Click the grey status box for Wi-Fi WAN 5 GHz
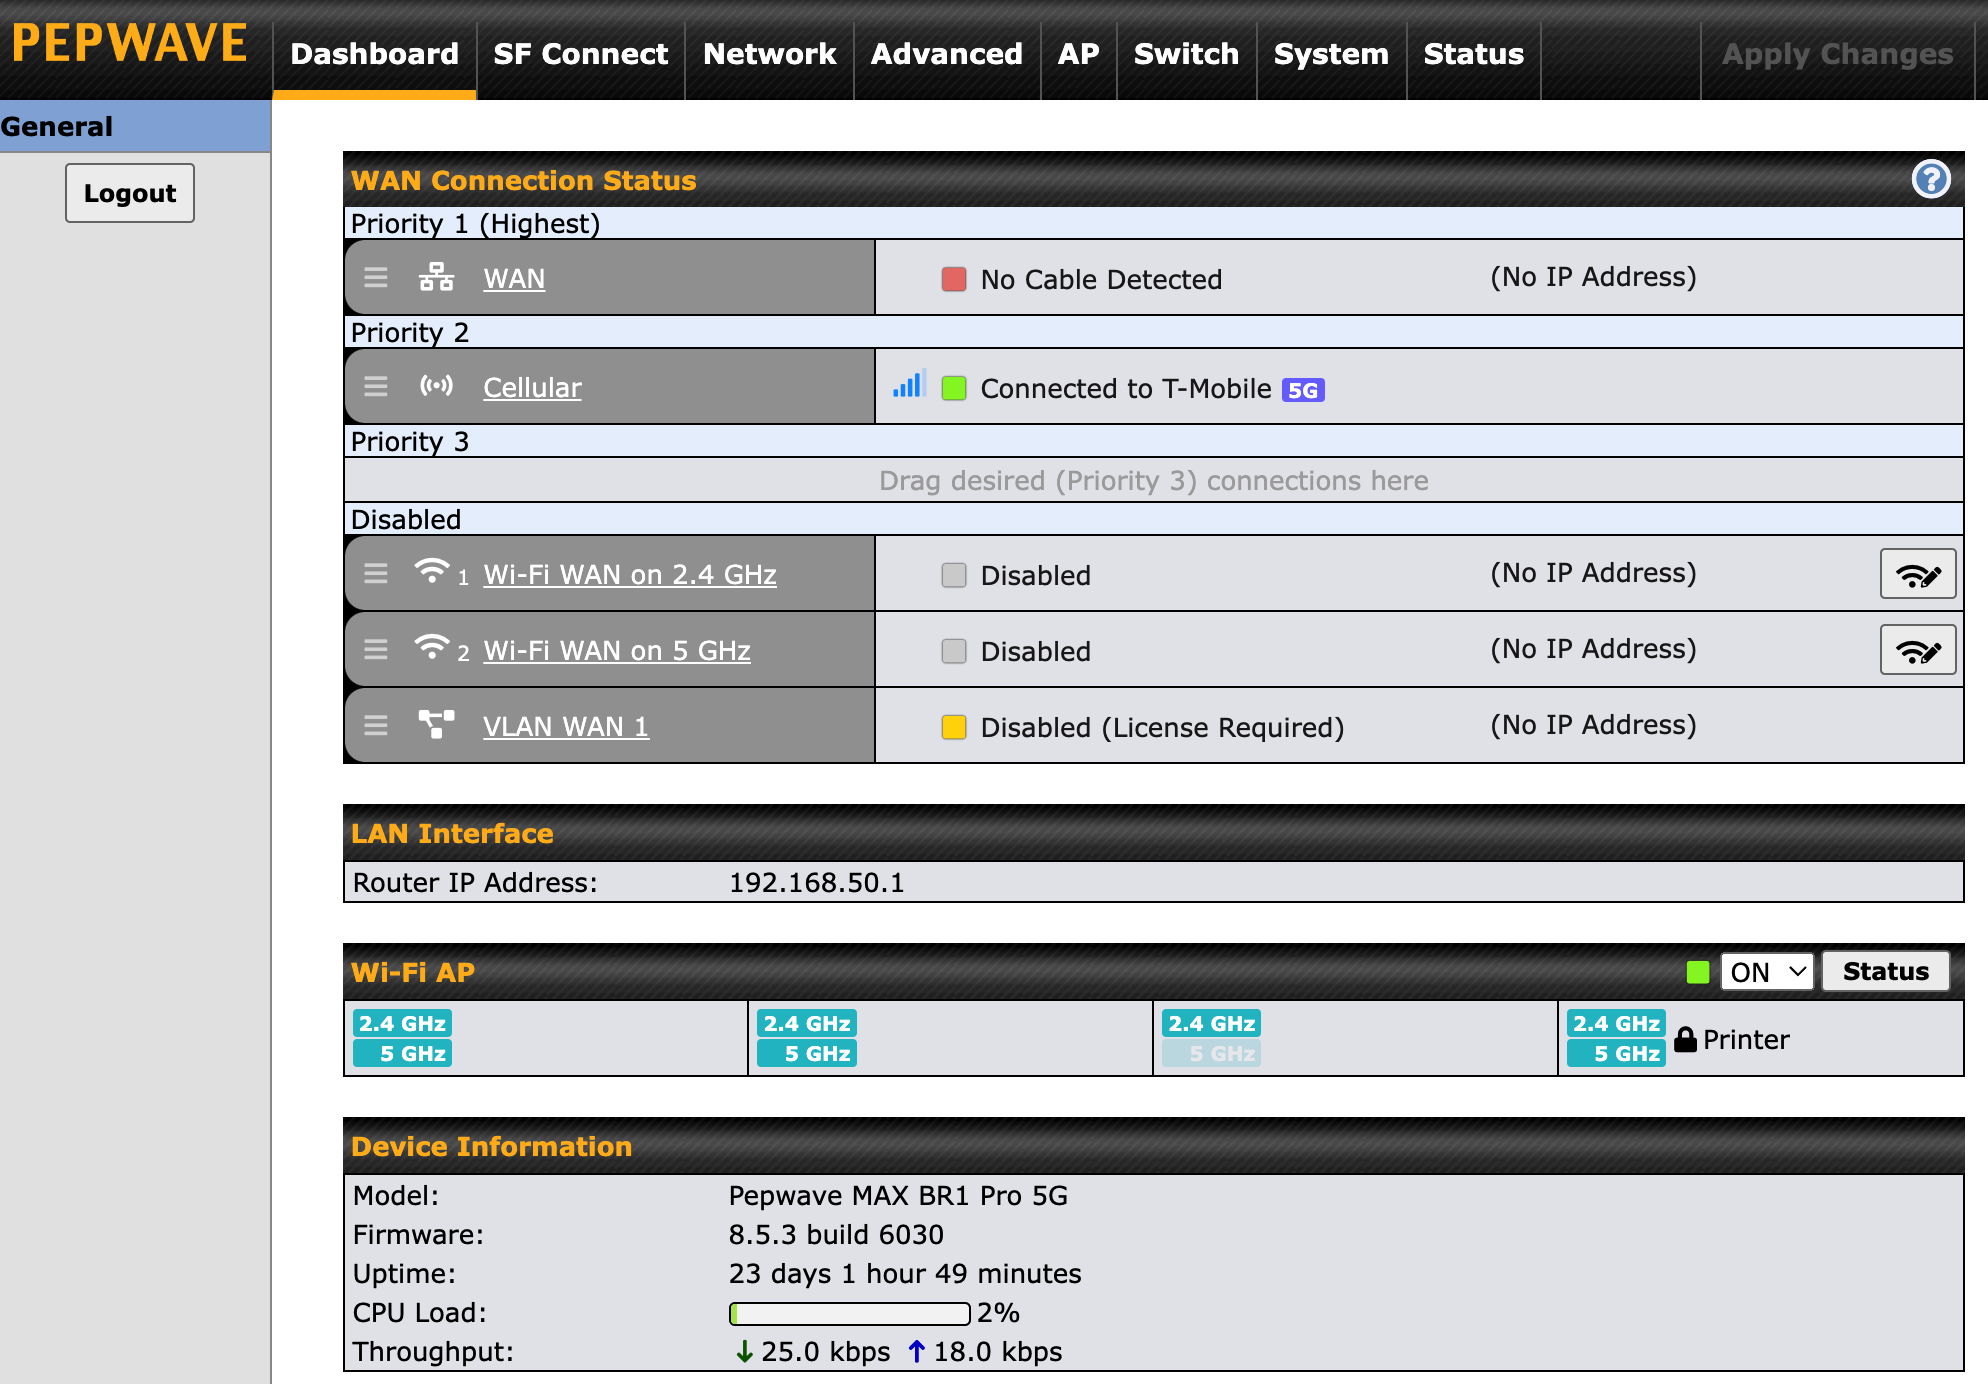Screen dimensions: 1988x1384 tap(954, 651)
